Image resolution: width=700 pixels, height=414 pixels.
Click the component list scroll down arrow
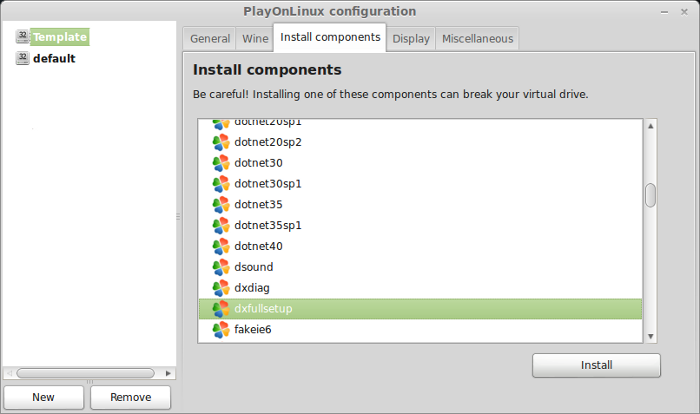650,336
